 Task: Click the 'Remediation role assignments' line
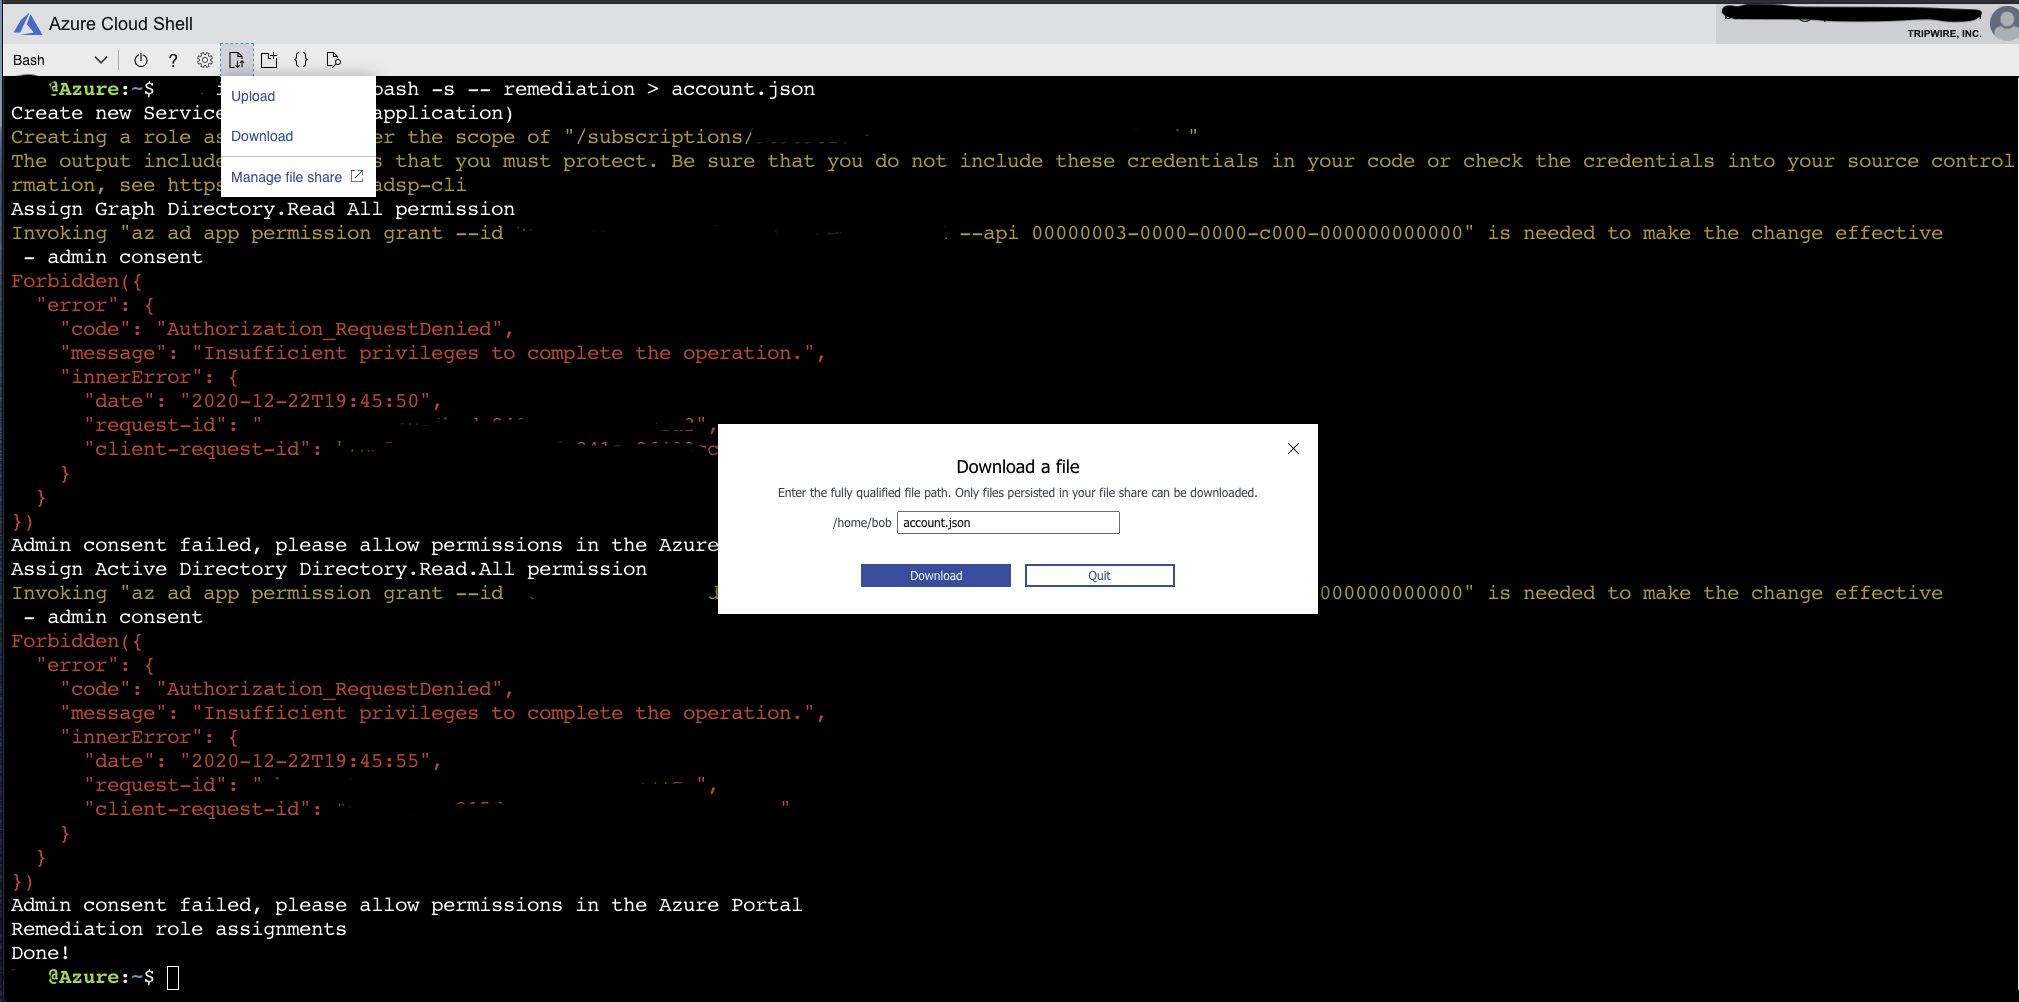tap(179, 929)
